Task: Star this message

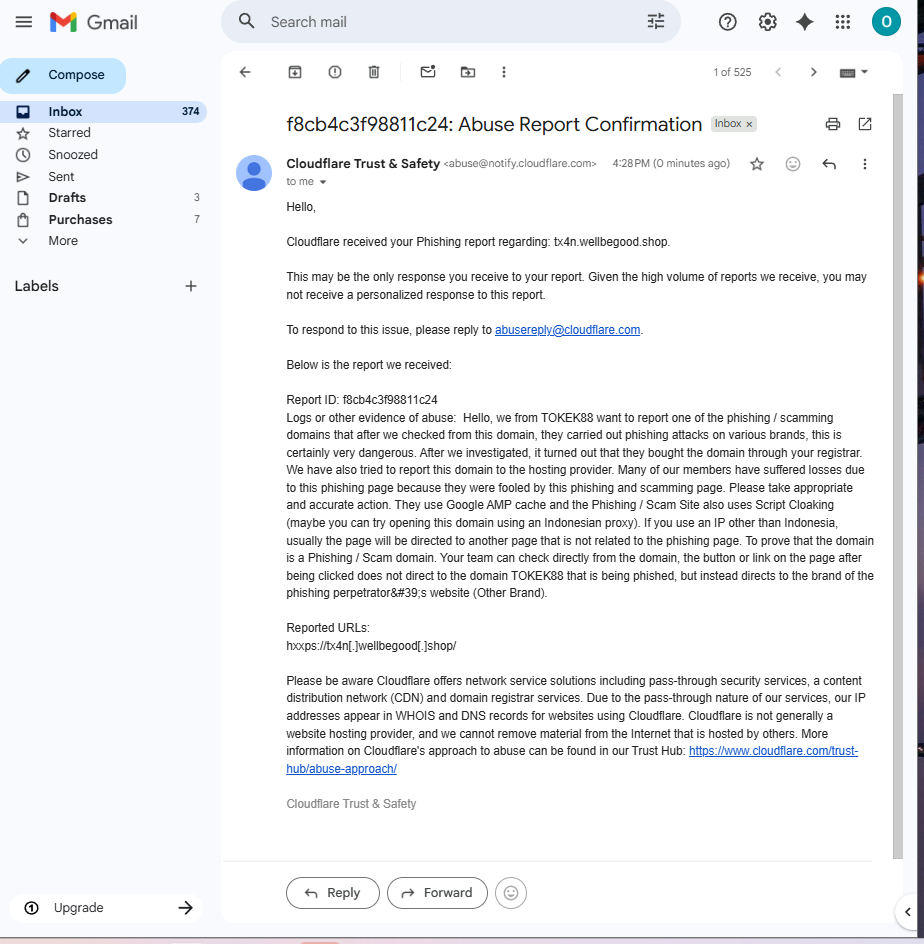Action: coord(757,164)
